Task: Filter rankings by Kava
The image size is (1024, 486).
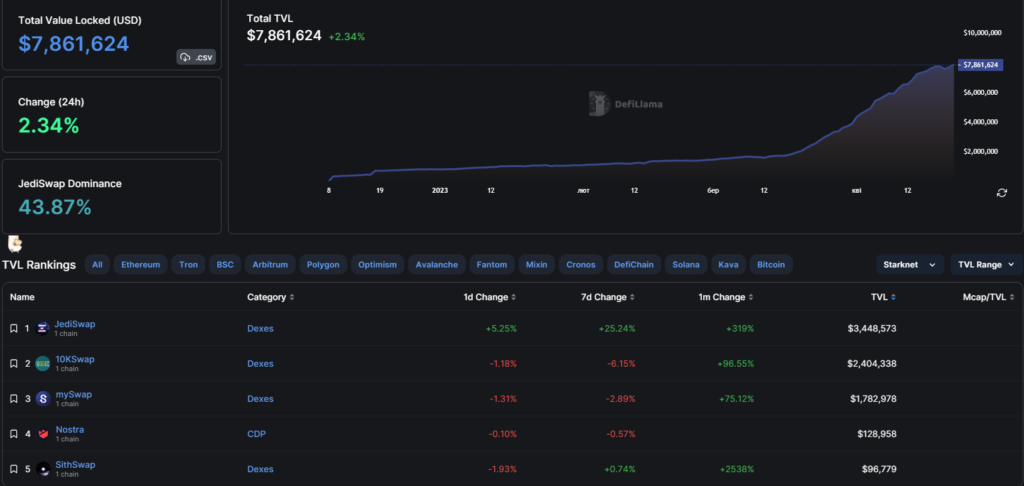Action: pyautogui.click(x=728, y=265)
